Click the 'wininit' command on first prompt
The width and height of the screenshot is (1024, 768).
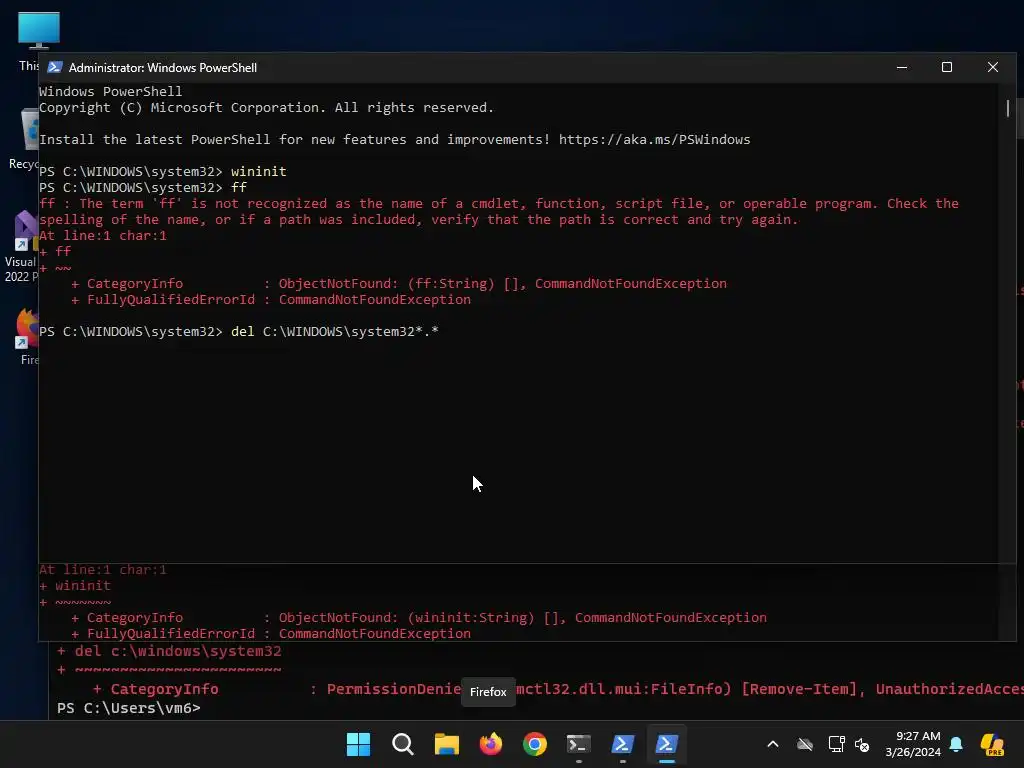pyautogui.click(x=259, y=172)
